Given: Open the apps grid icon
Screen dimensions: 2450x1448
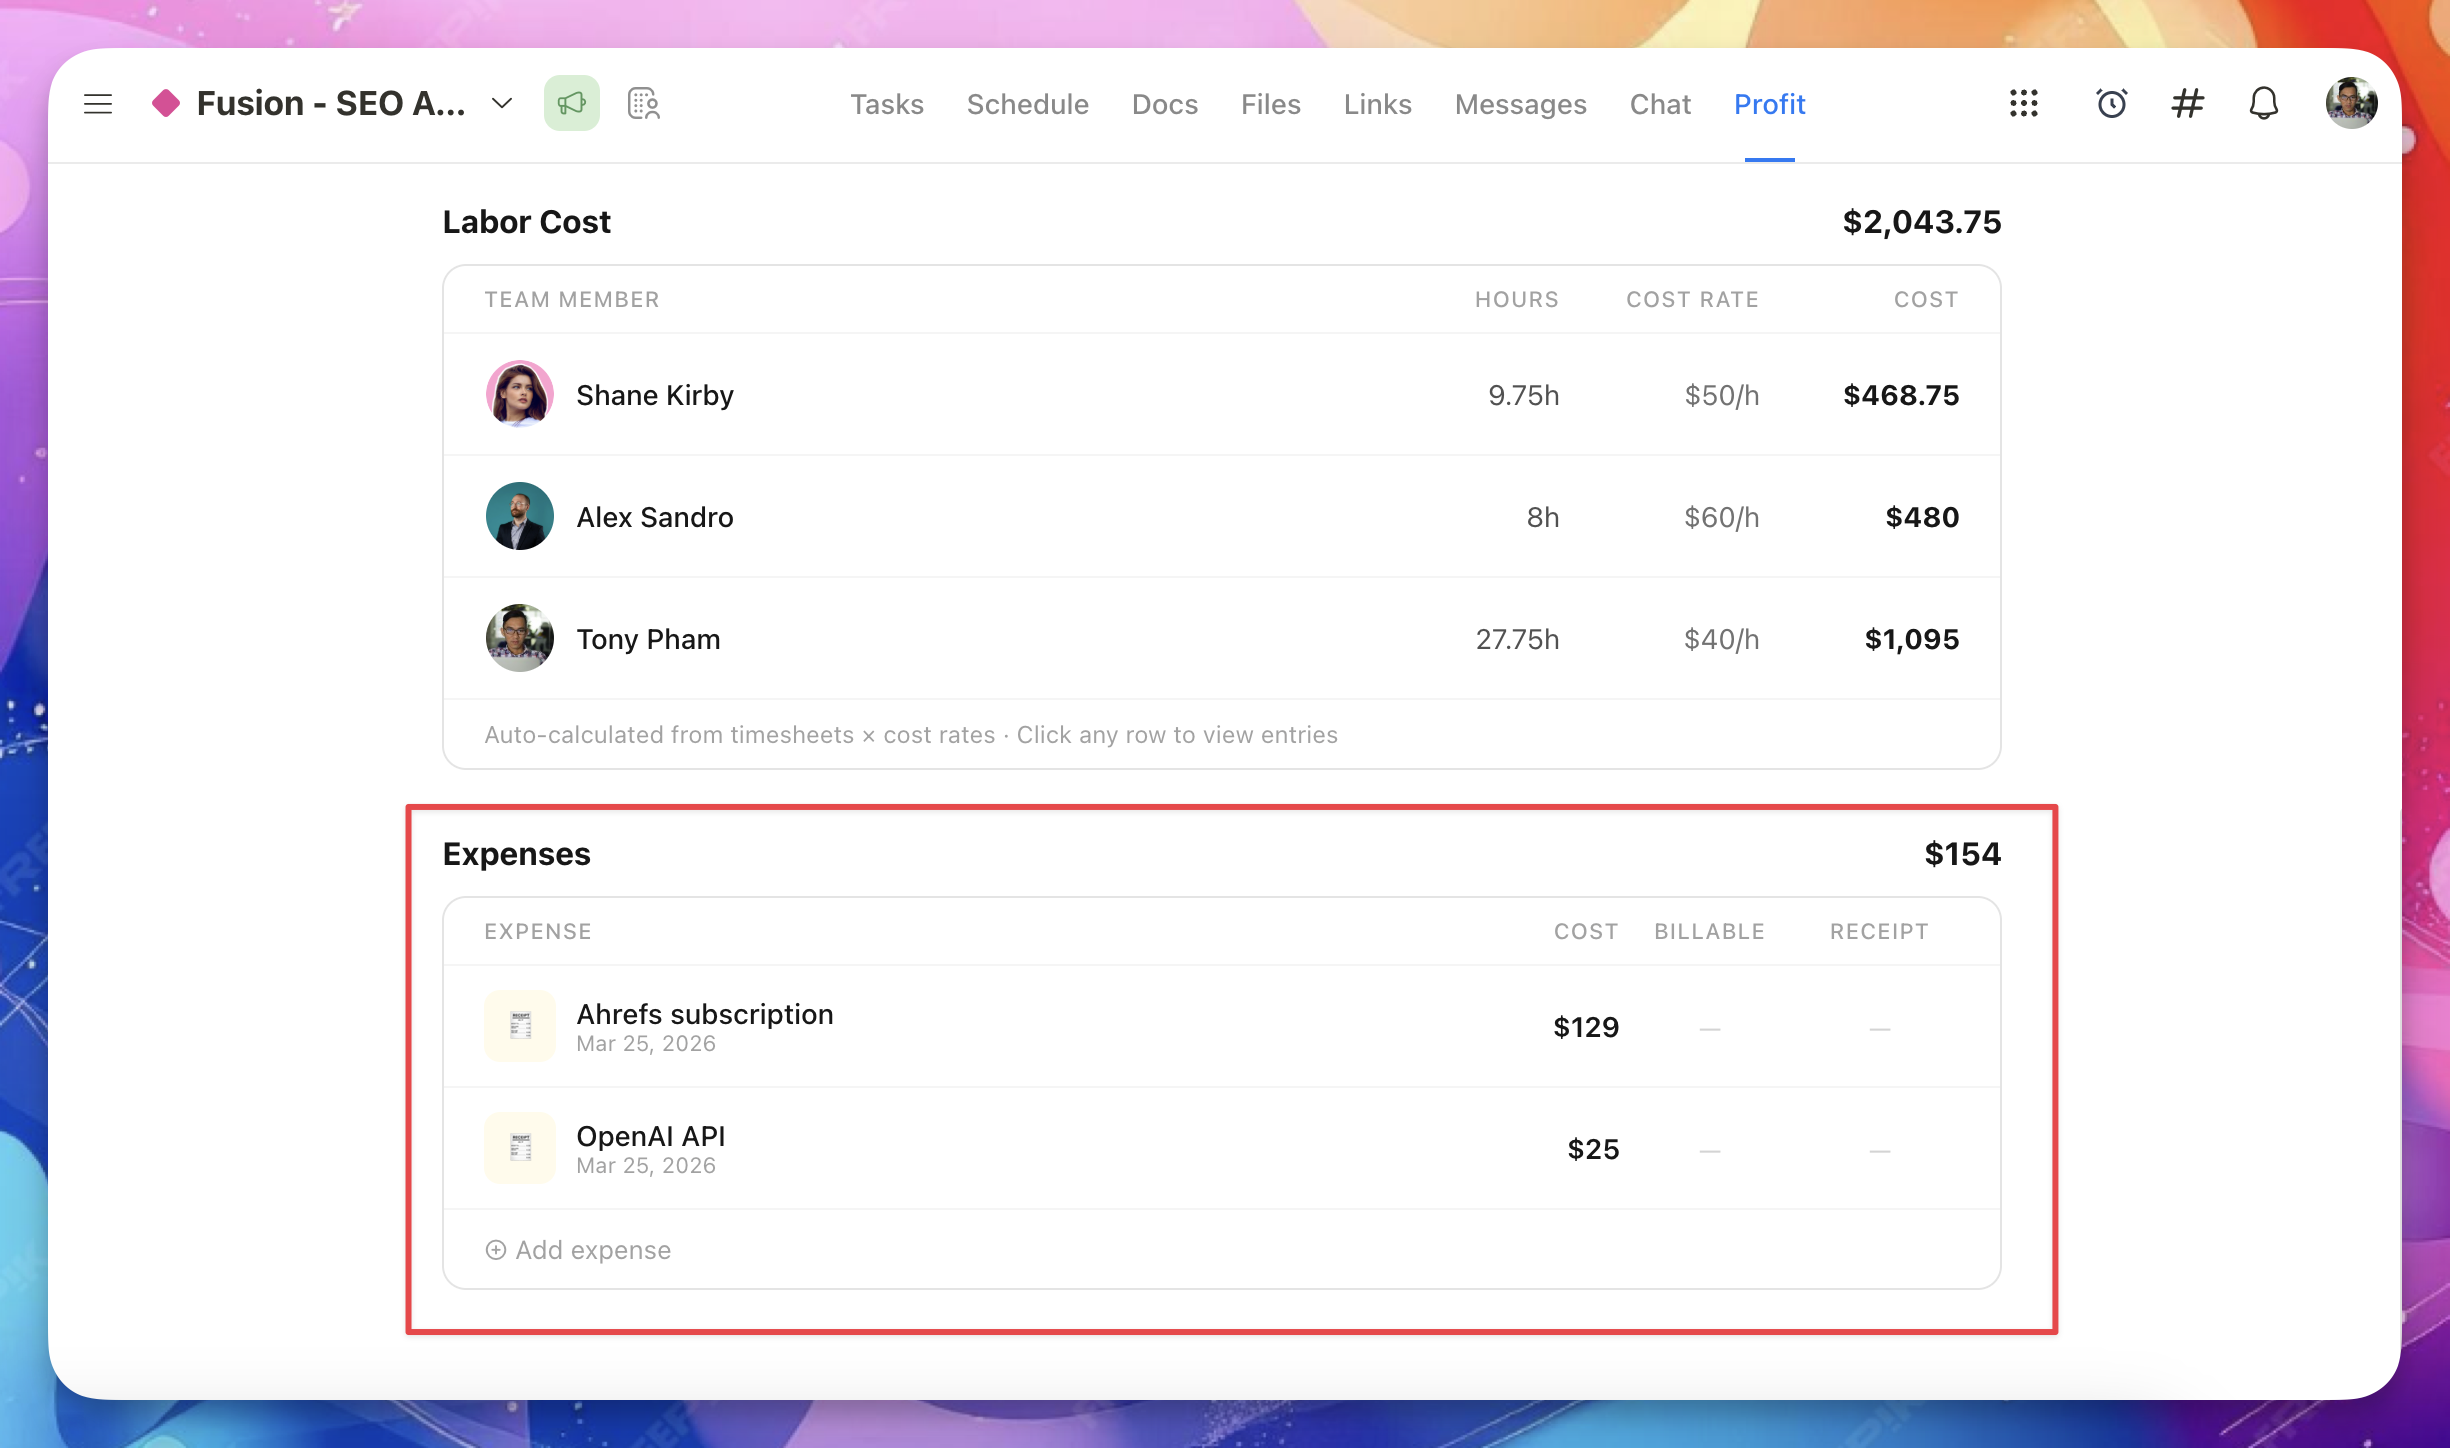Looking at the screenshot, I should coord(2023,104).
